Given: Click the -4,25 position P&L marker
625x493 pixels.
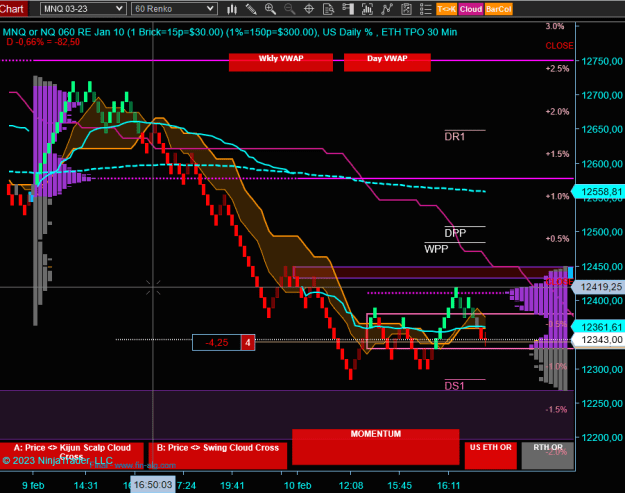Looking at the screenshot, I should 217,342.
